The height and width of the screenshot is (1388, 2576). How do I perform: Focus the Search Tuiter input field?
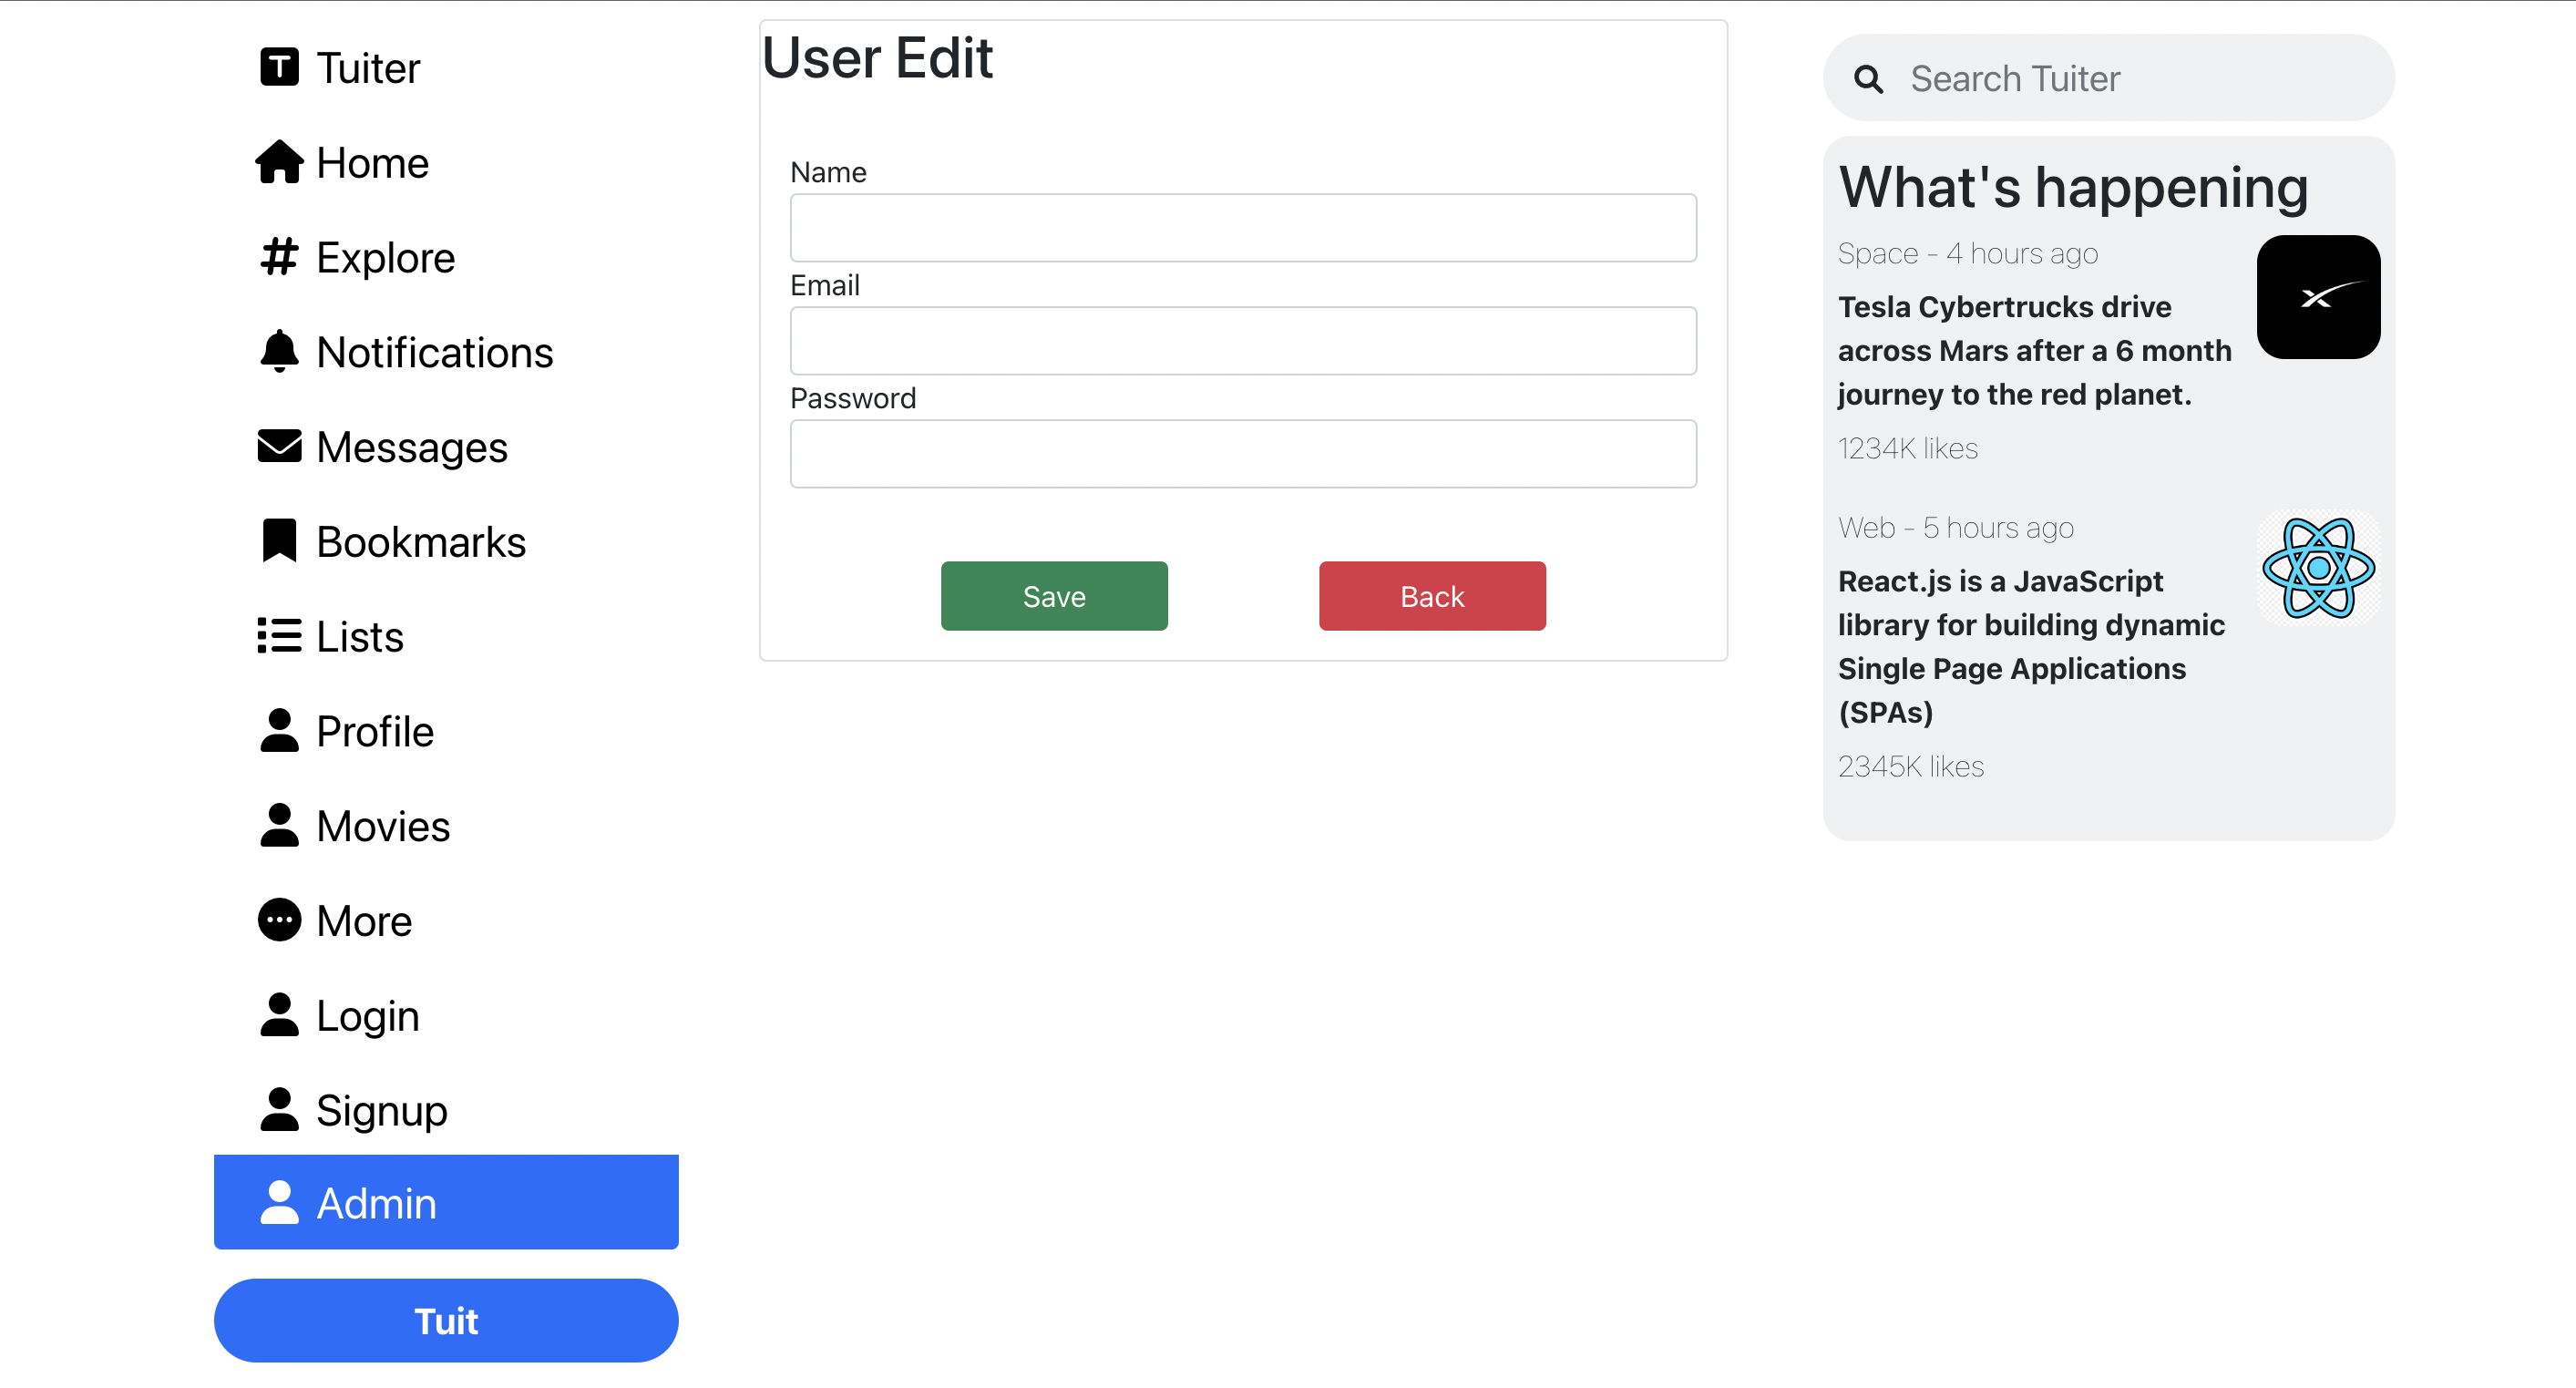click(2100, 79)
